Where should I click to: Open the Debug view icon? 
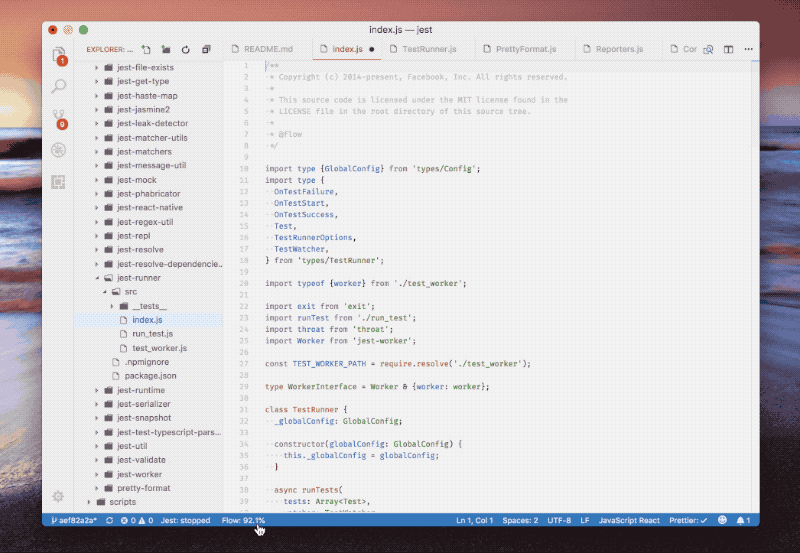click(58, 150)
